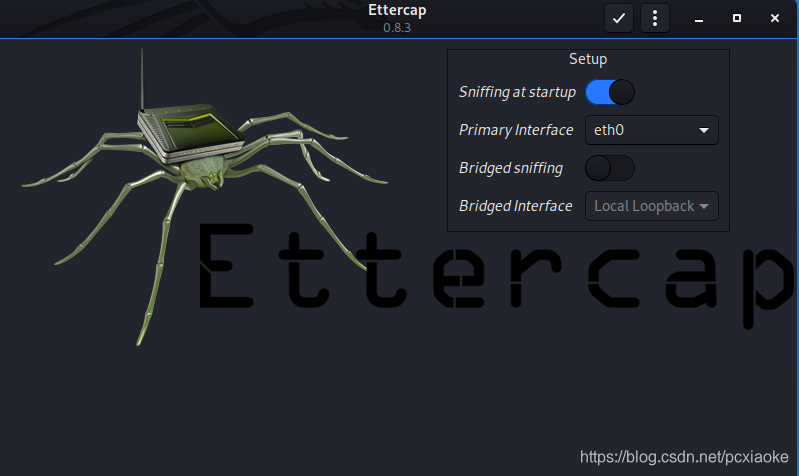Toggle Sniffing at startup switch
This screenshot has width=799, height=476.
pyautogui.click(x=610, y=92)
